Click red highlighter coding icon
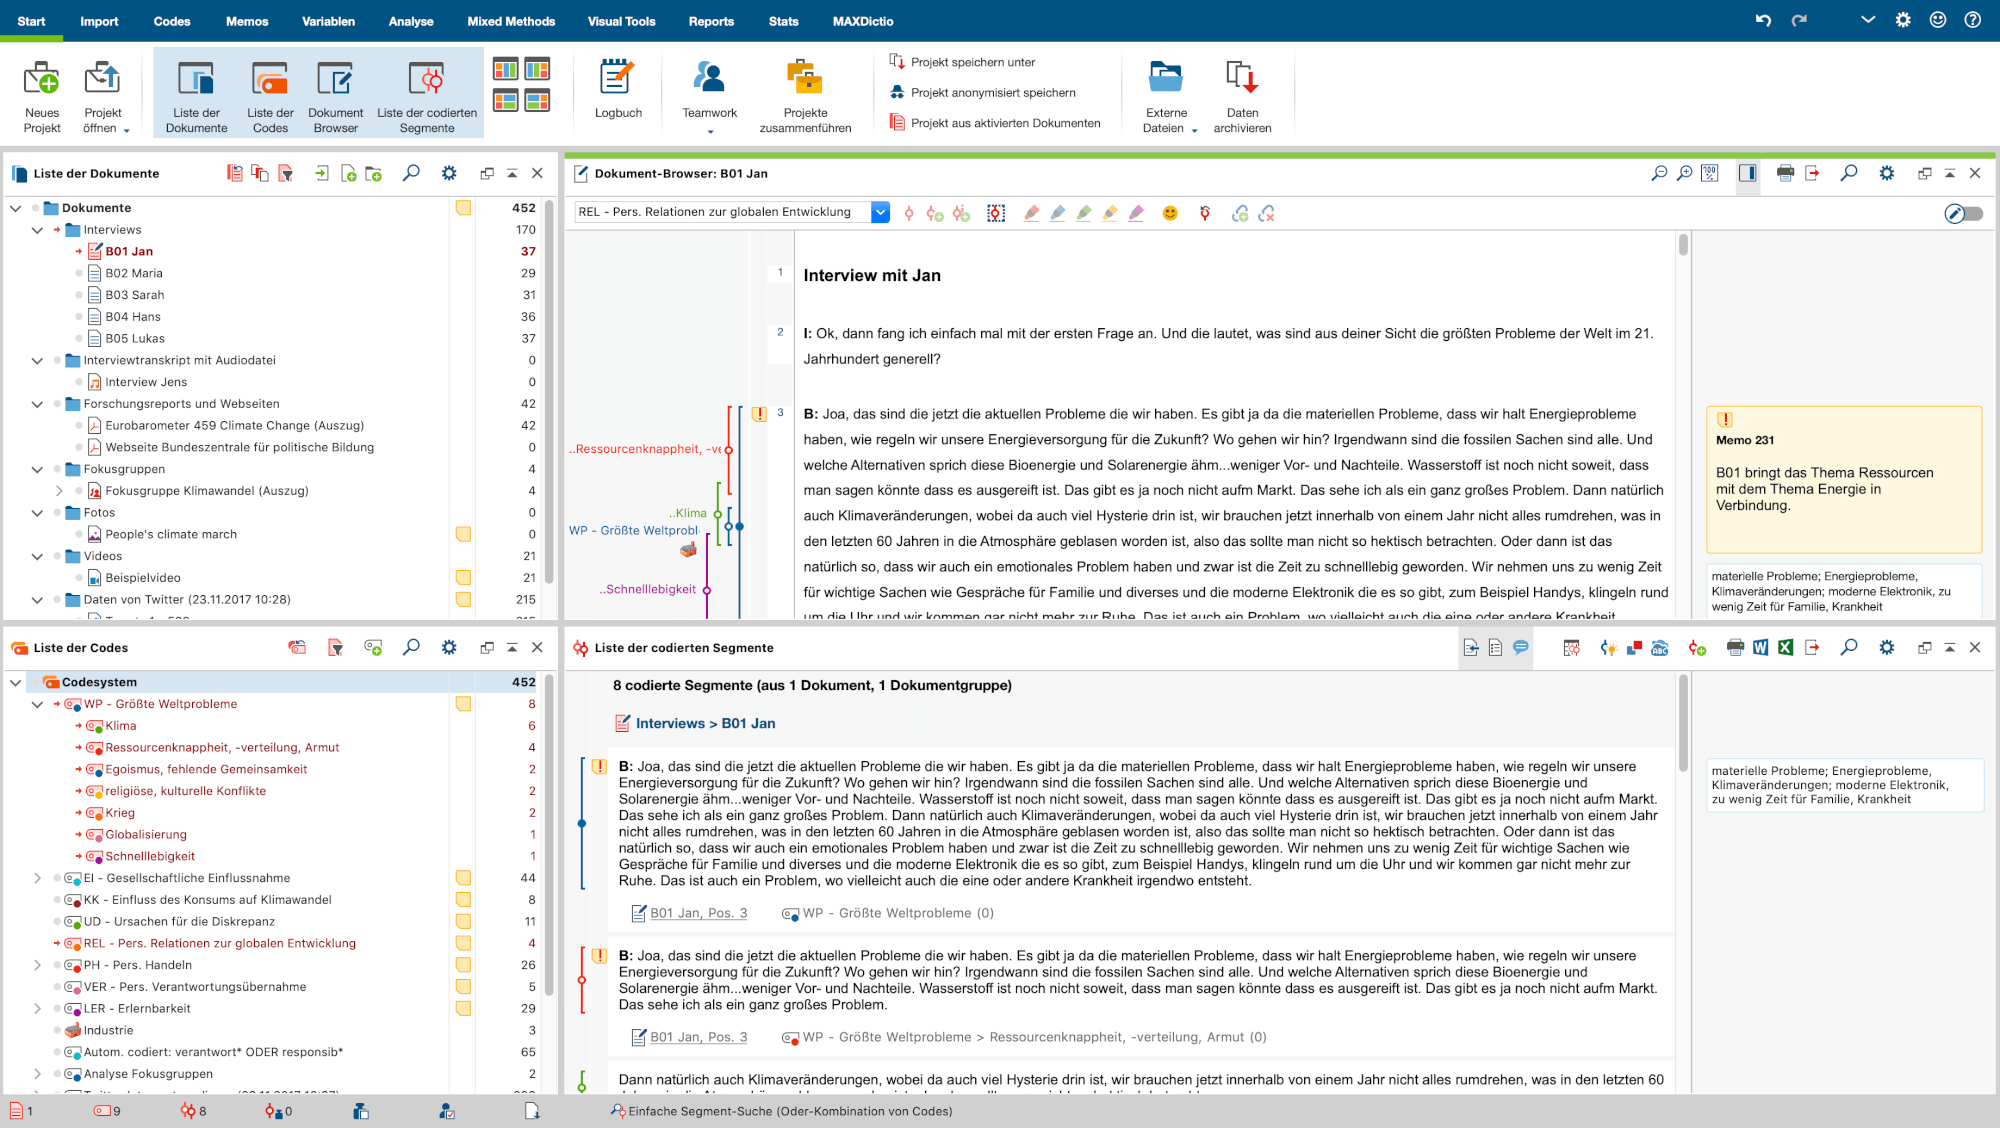Viewport: 2000px width, 1128px height. tap(1031, 213)
